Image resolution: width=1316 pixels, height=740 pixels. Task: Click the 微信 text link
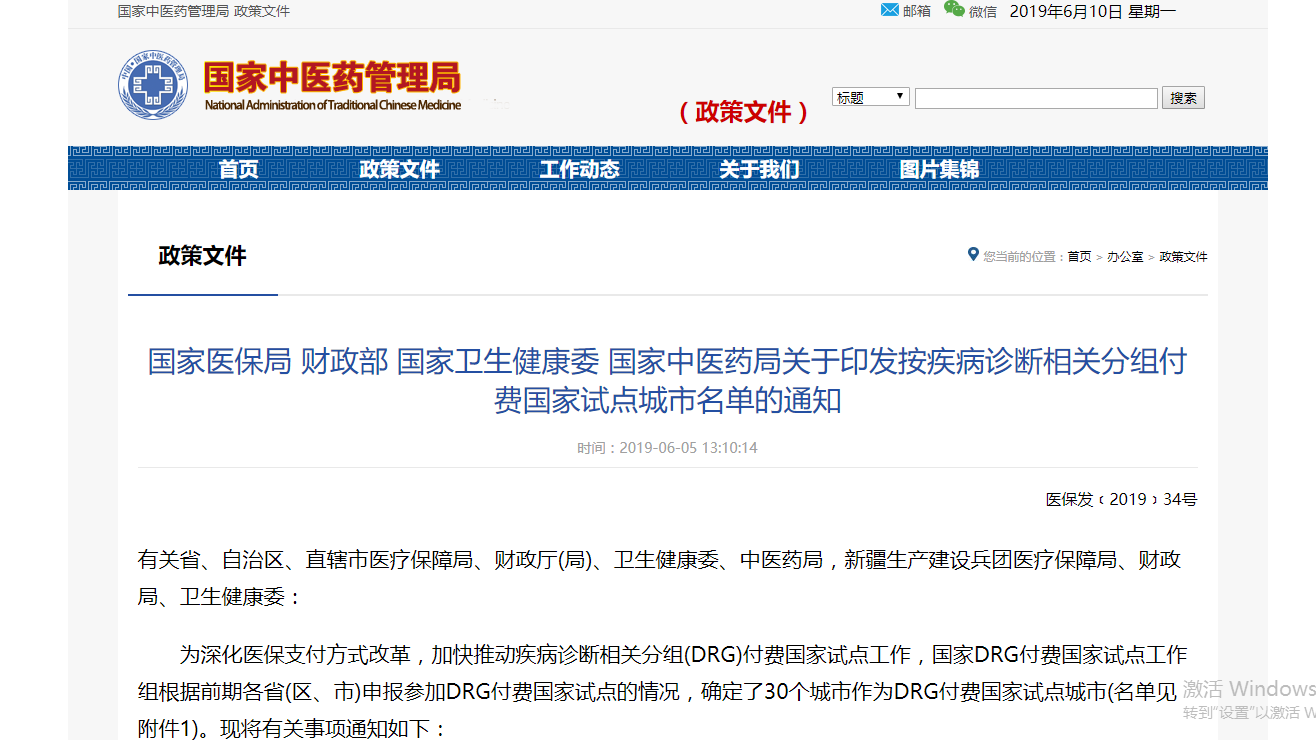click(983, 11)
